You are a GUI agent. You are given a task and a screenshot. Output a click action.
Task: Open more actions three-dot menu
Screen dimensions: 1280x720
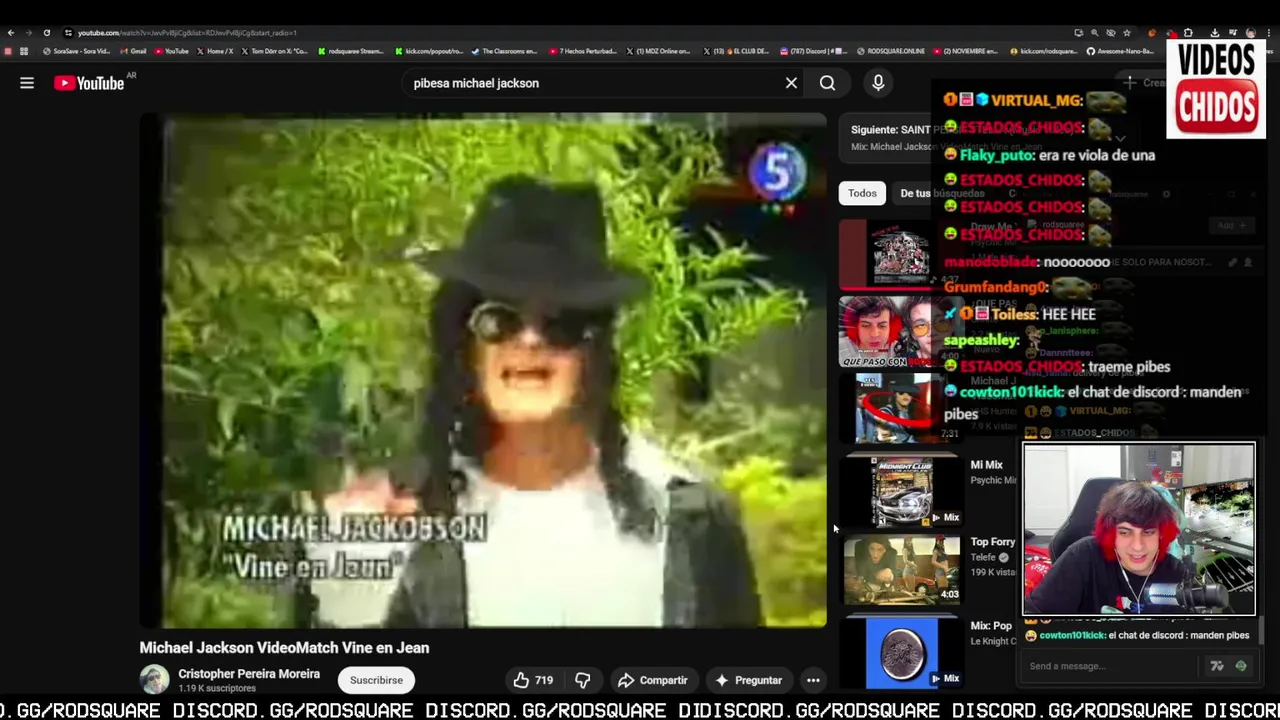[813, 680]
